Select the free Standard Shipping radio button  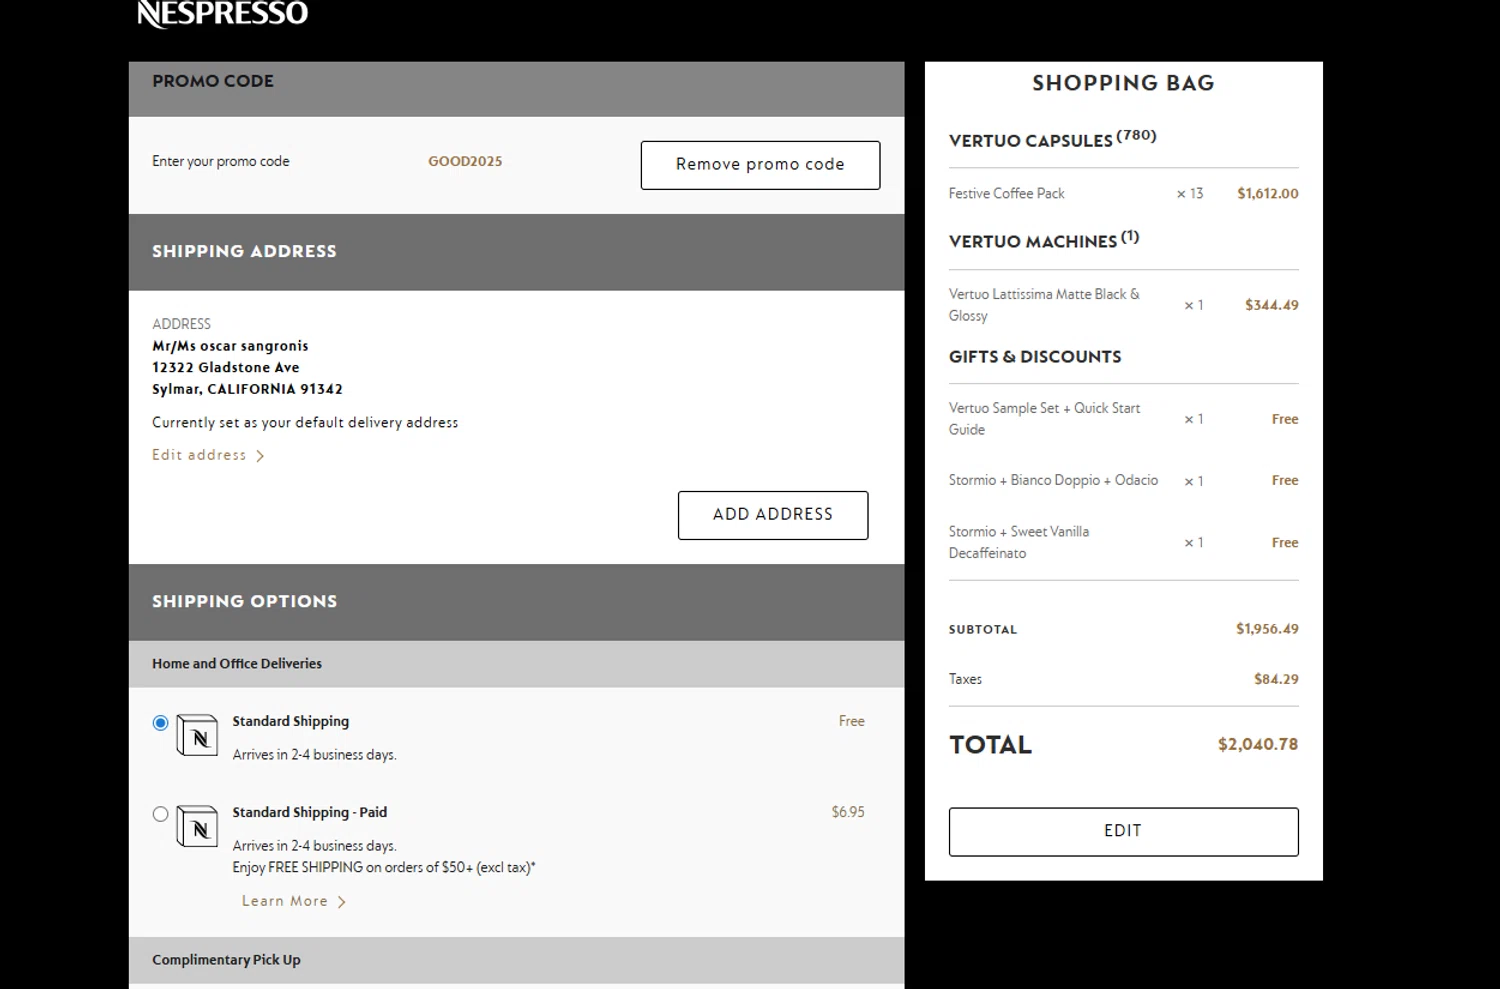pyautogui.click(x=160, y=723)
